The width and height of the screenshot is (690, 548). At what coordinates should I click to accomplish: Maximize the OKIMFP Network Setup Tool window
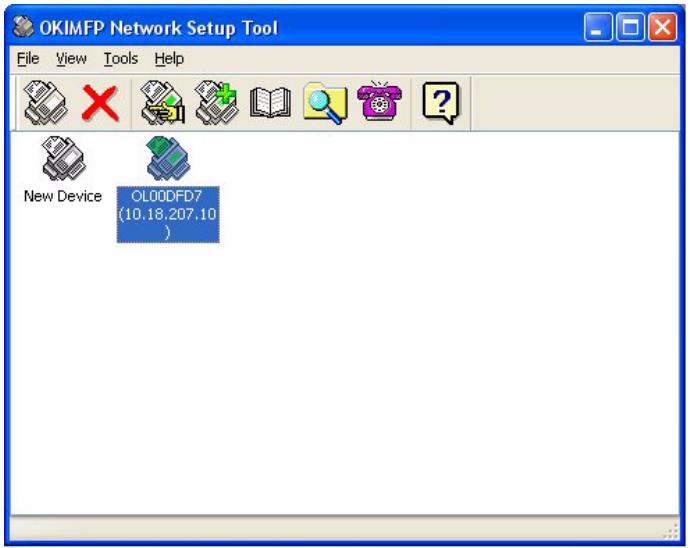[x=630, y=27]
